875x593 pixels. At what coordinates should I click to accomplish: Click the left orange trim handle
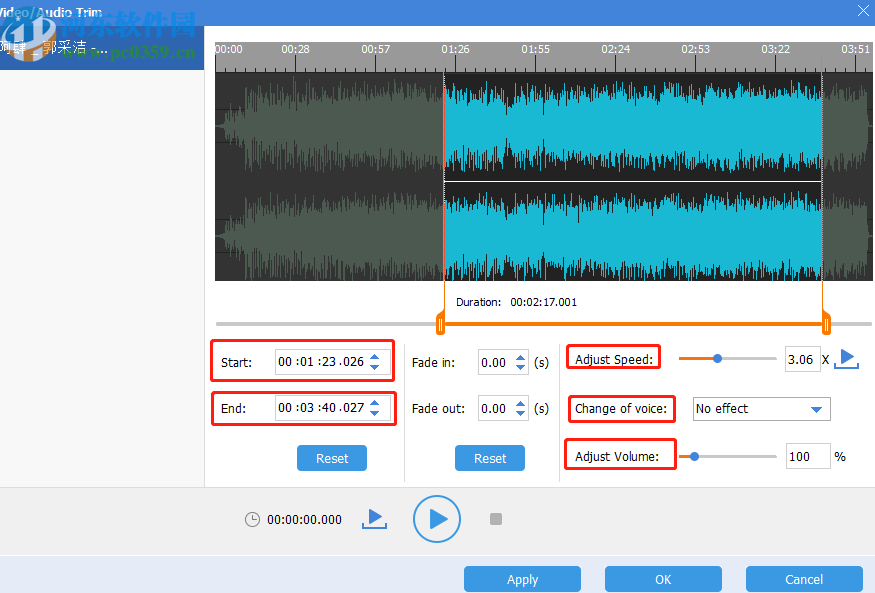(x=440, y=322)
